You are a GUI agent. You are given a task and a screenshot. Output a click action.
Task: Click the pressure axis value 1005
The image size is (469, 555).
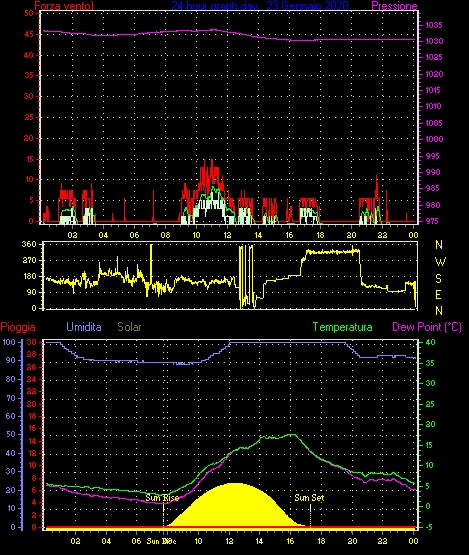(x=434, y=123)
